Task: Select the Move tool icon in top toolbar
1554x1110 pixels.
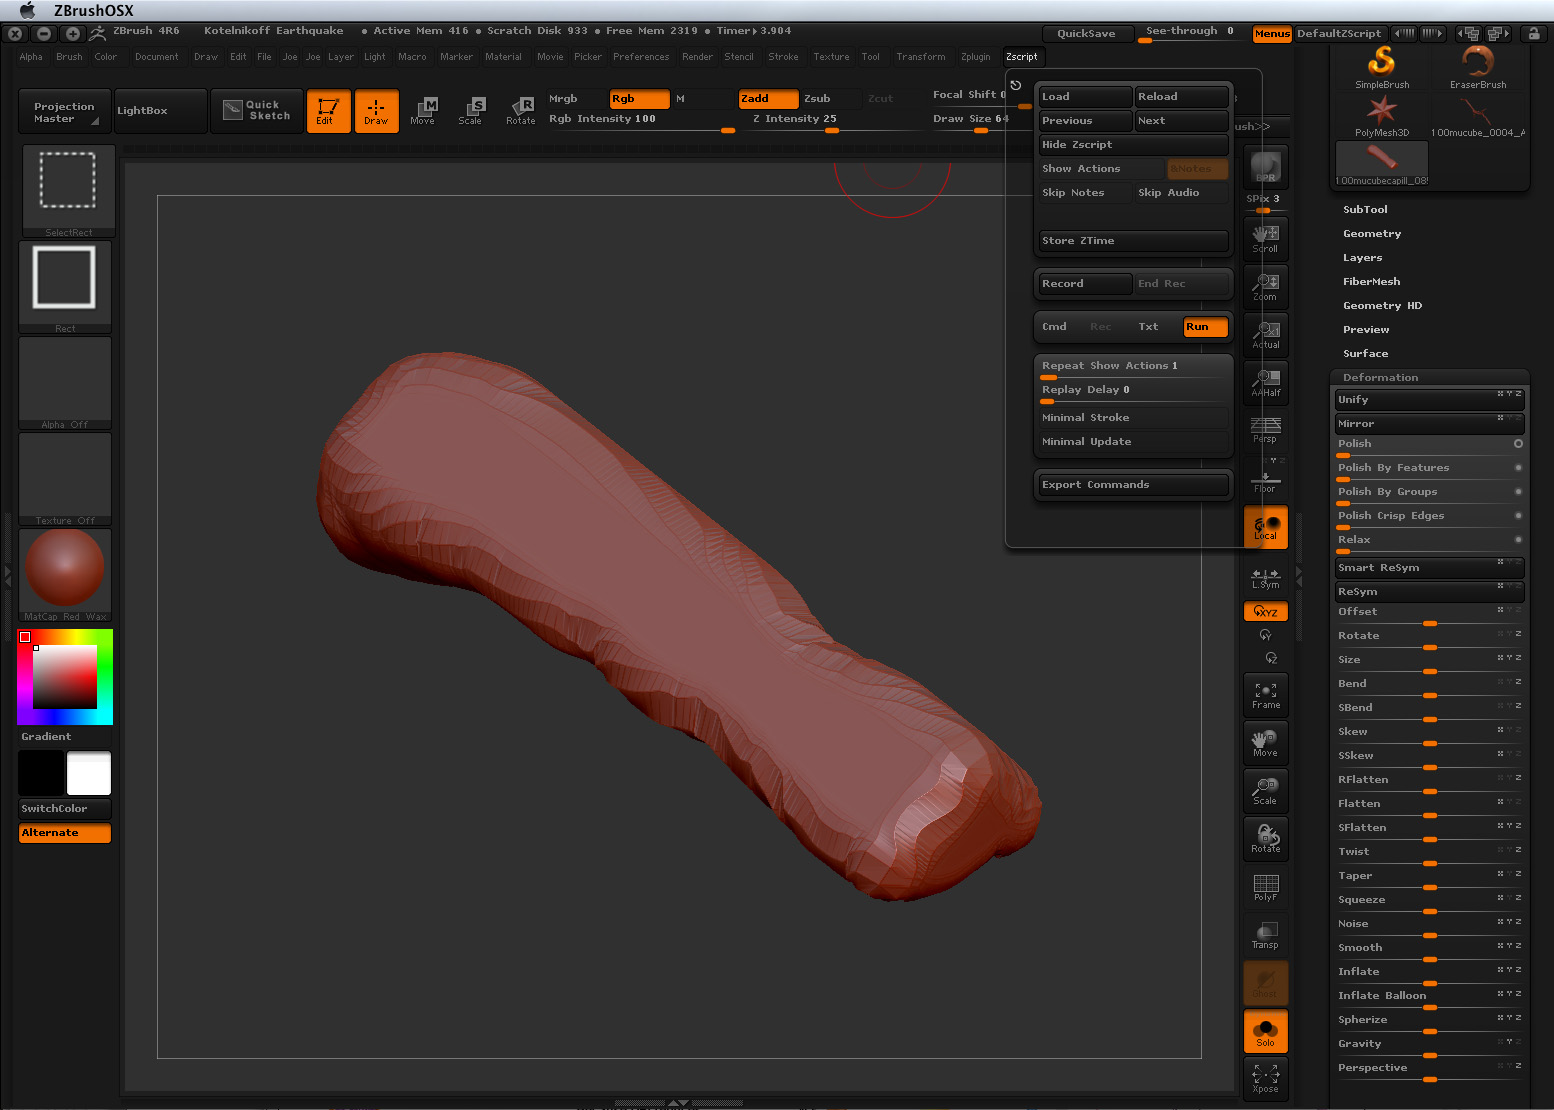Action: point(423,110)
